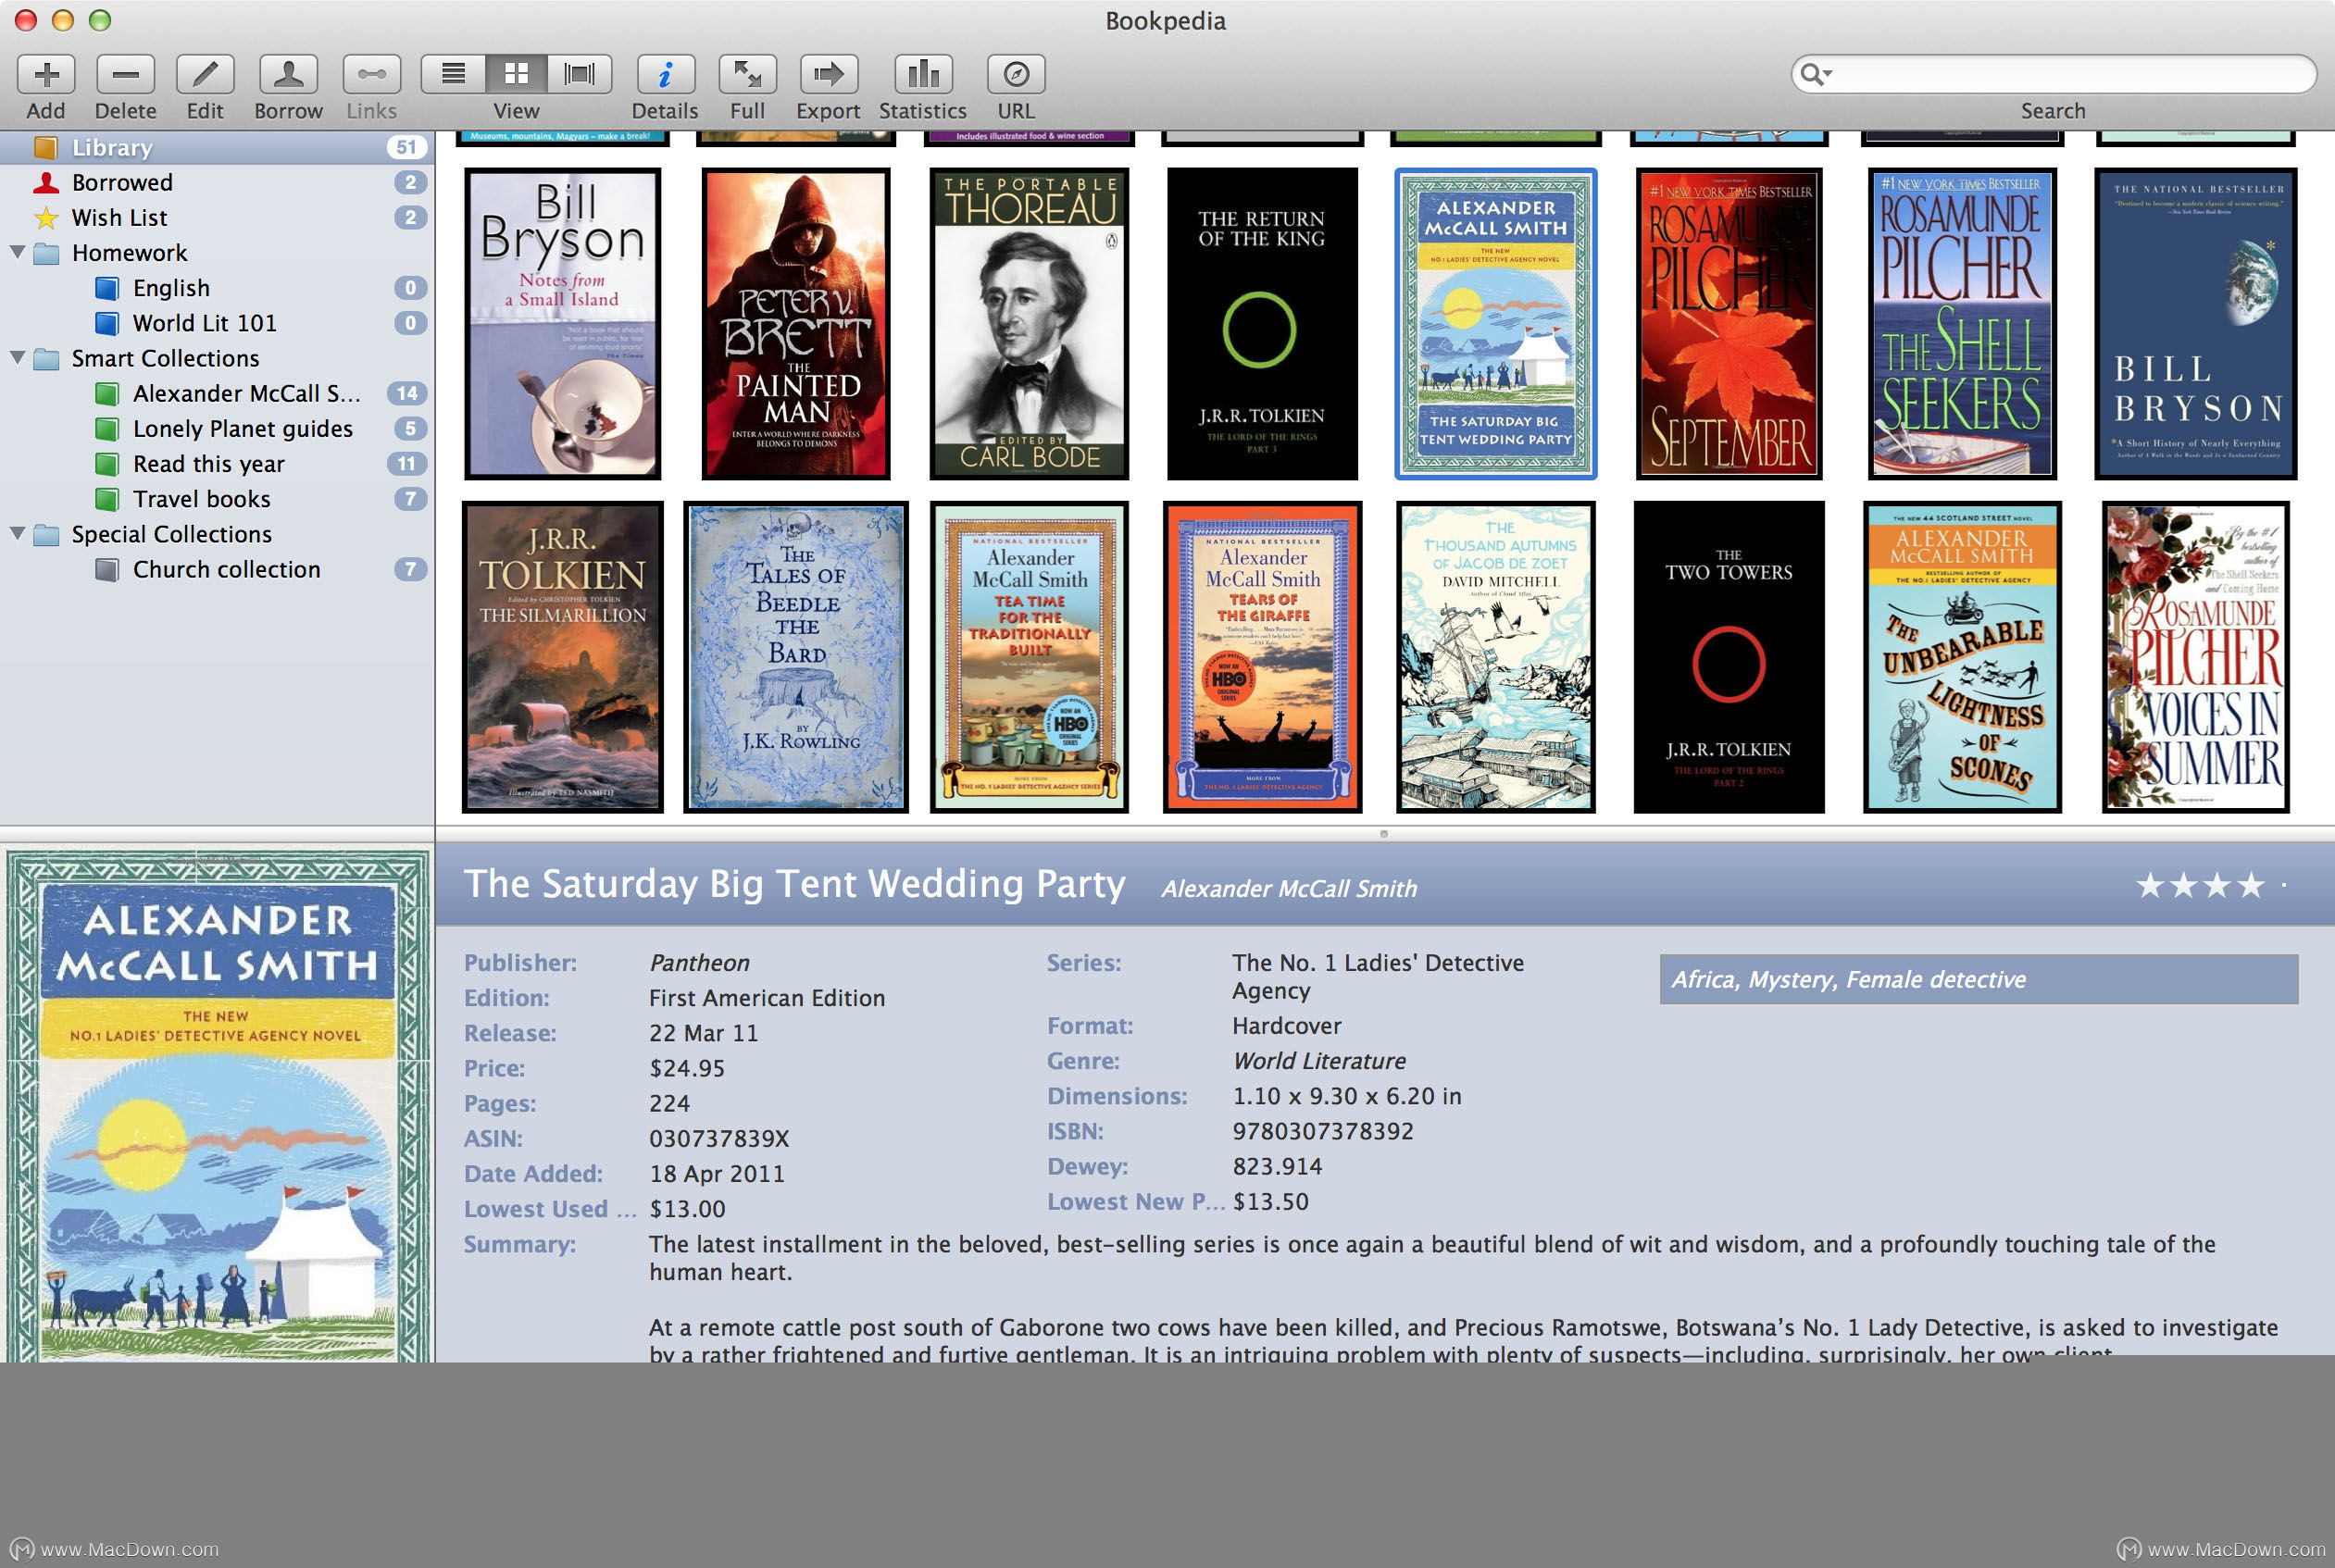
Task: Click the Lonely Planet guides green icon
Action: point(107,428)
